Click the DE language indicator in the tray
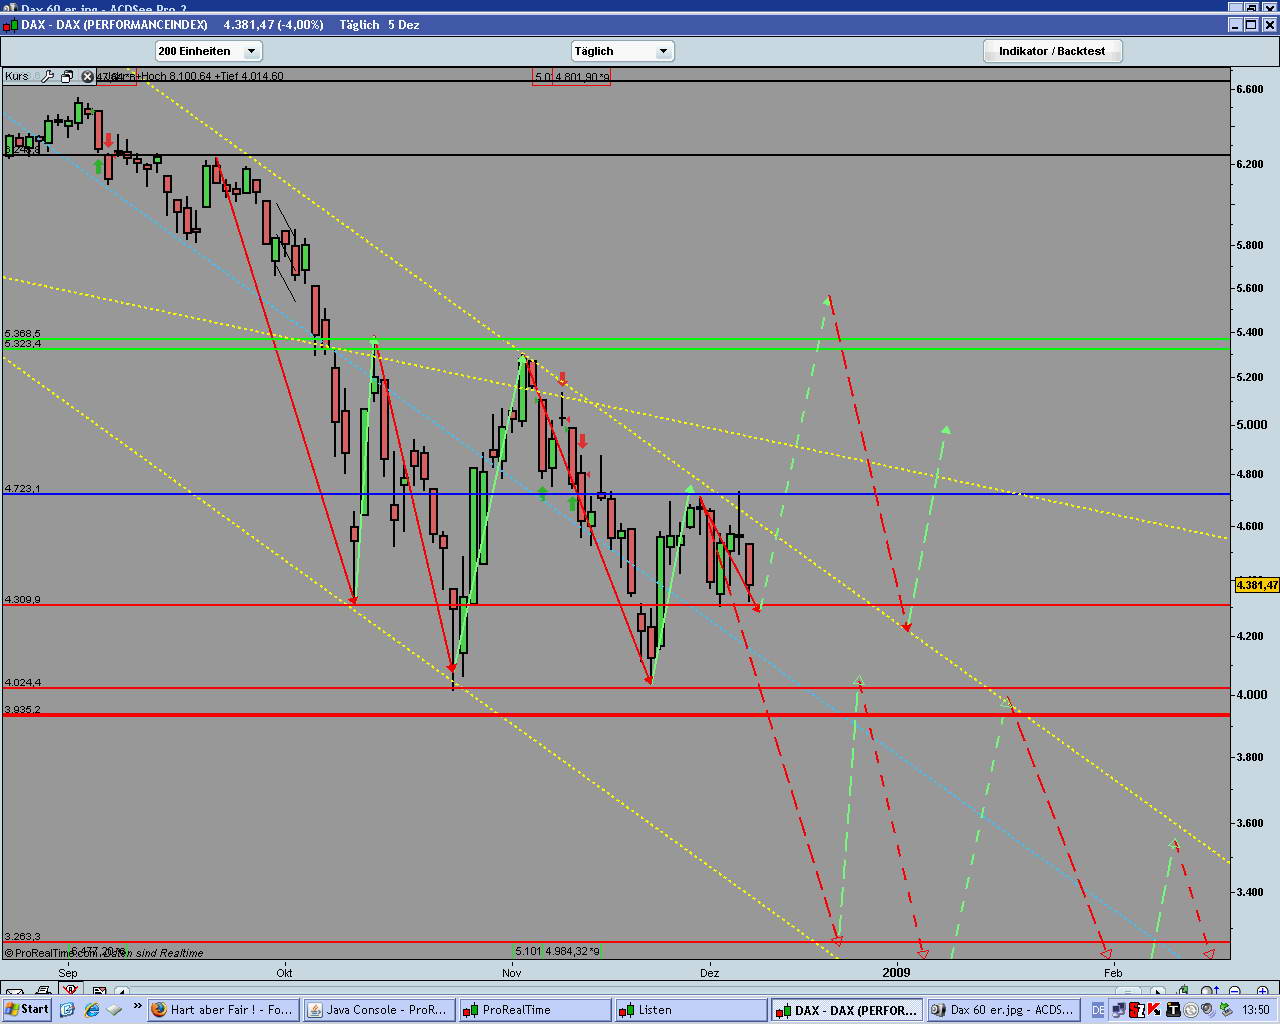 (1098, 1010)
